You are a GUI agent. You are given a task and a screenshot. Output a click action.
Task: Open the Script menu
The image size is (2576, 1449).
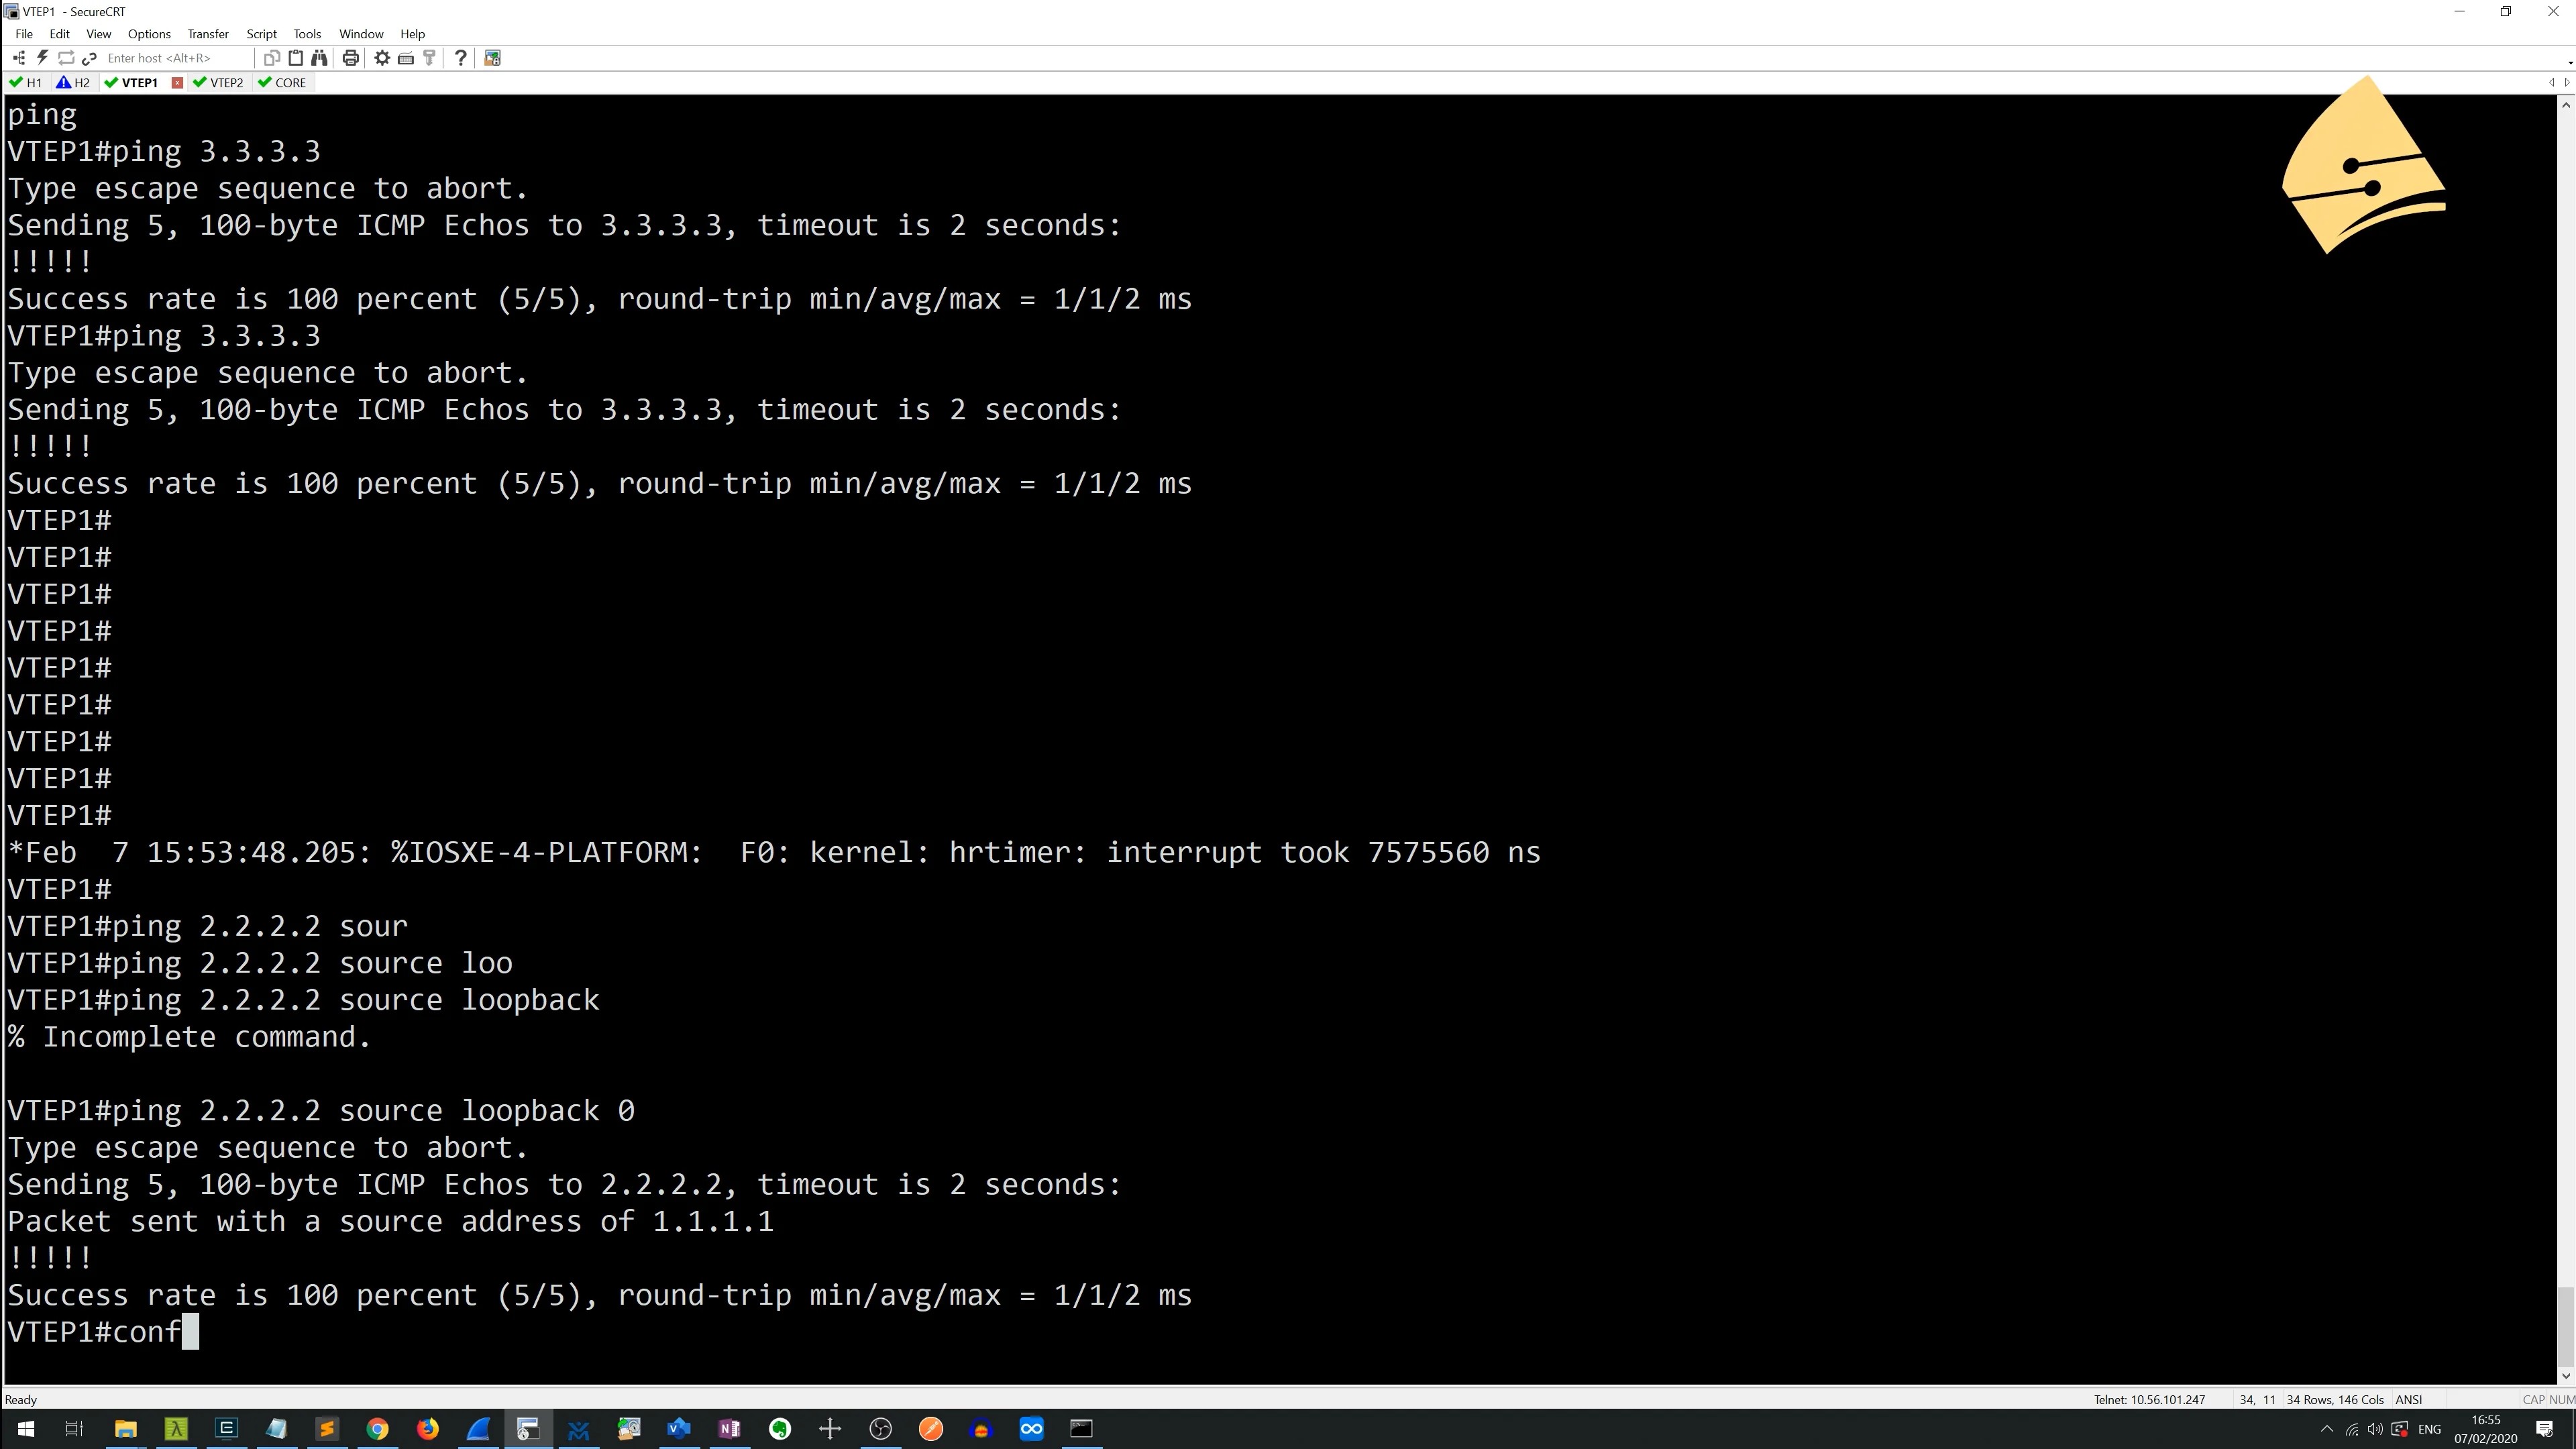[261, 34]
